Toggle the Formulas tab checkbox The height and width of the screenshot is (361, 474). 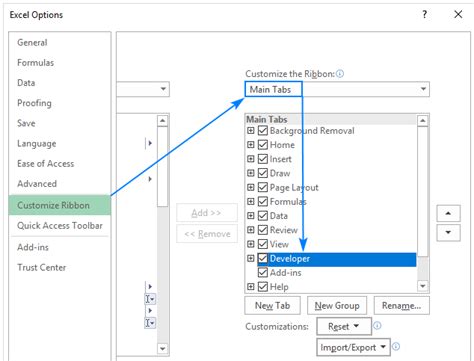(x=263, y=201)
